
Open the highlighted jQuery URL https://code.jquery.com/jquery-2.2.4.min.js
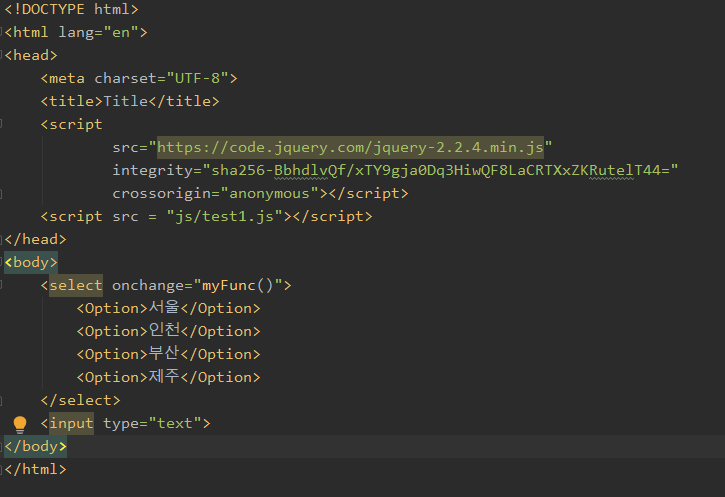350,147
